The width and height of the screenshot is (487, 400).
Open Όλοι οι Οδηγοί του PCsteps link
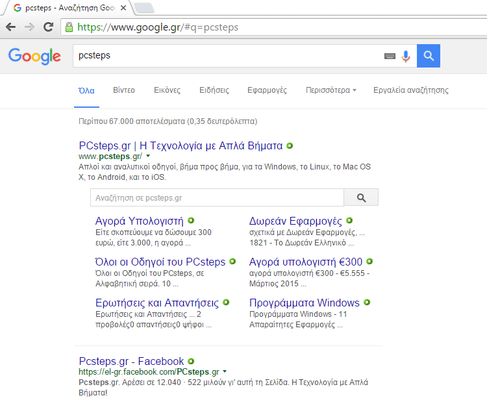pos(160,262)
